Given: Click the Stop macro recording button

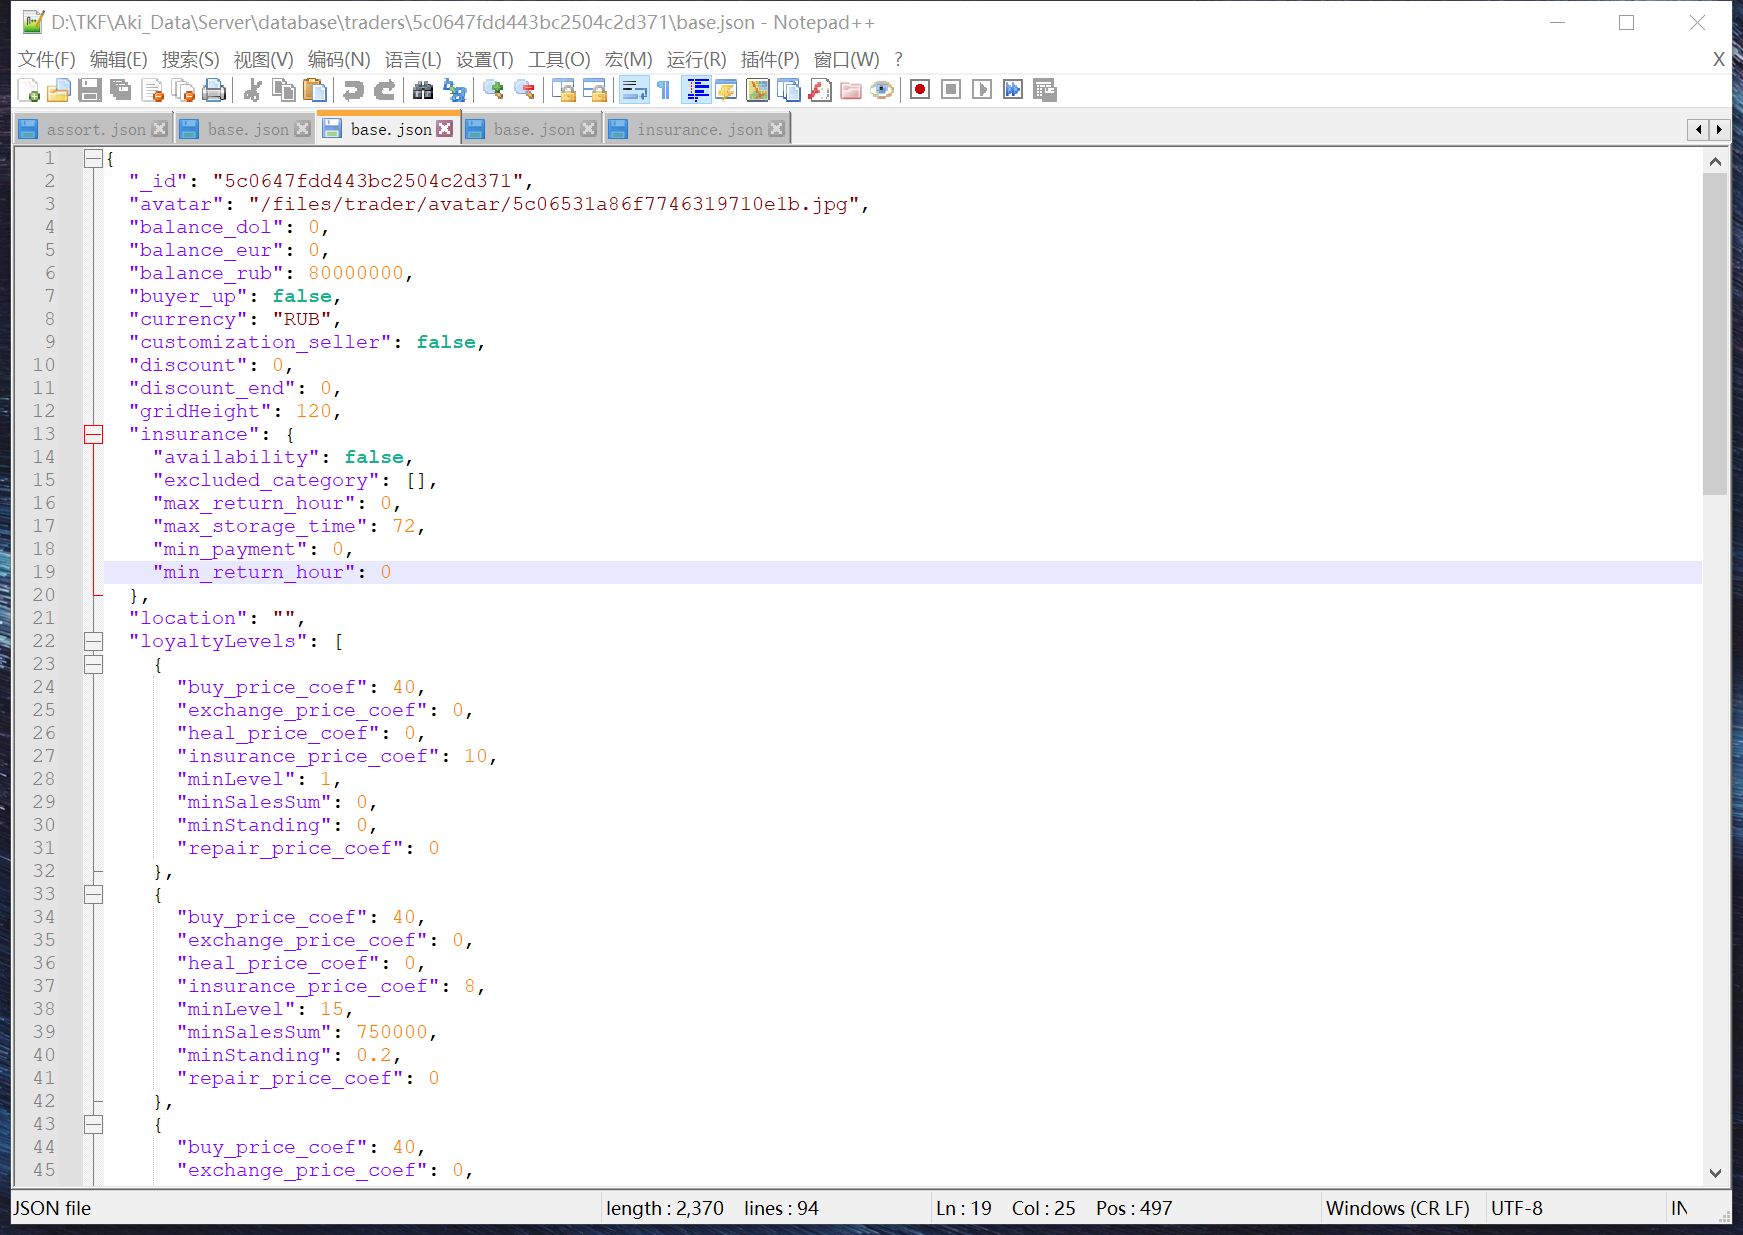Looking at the screenshot, I should (x=952, y=91).
